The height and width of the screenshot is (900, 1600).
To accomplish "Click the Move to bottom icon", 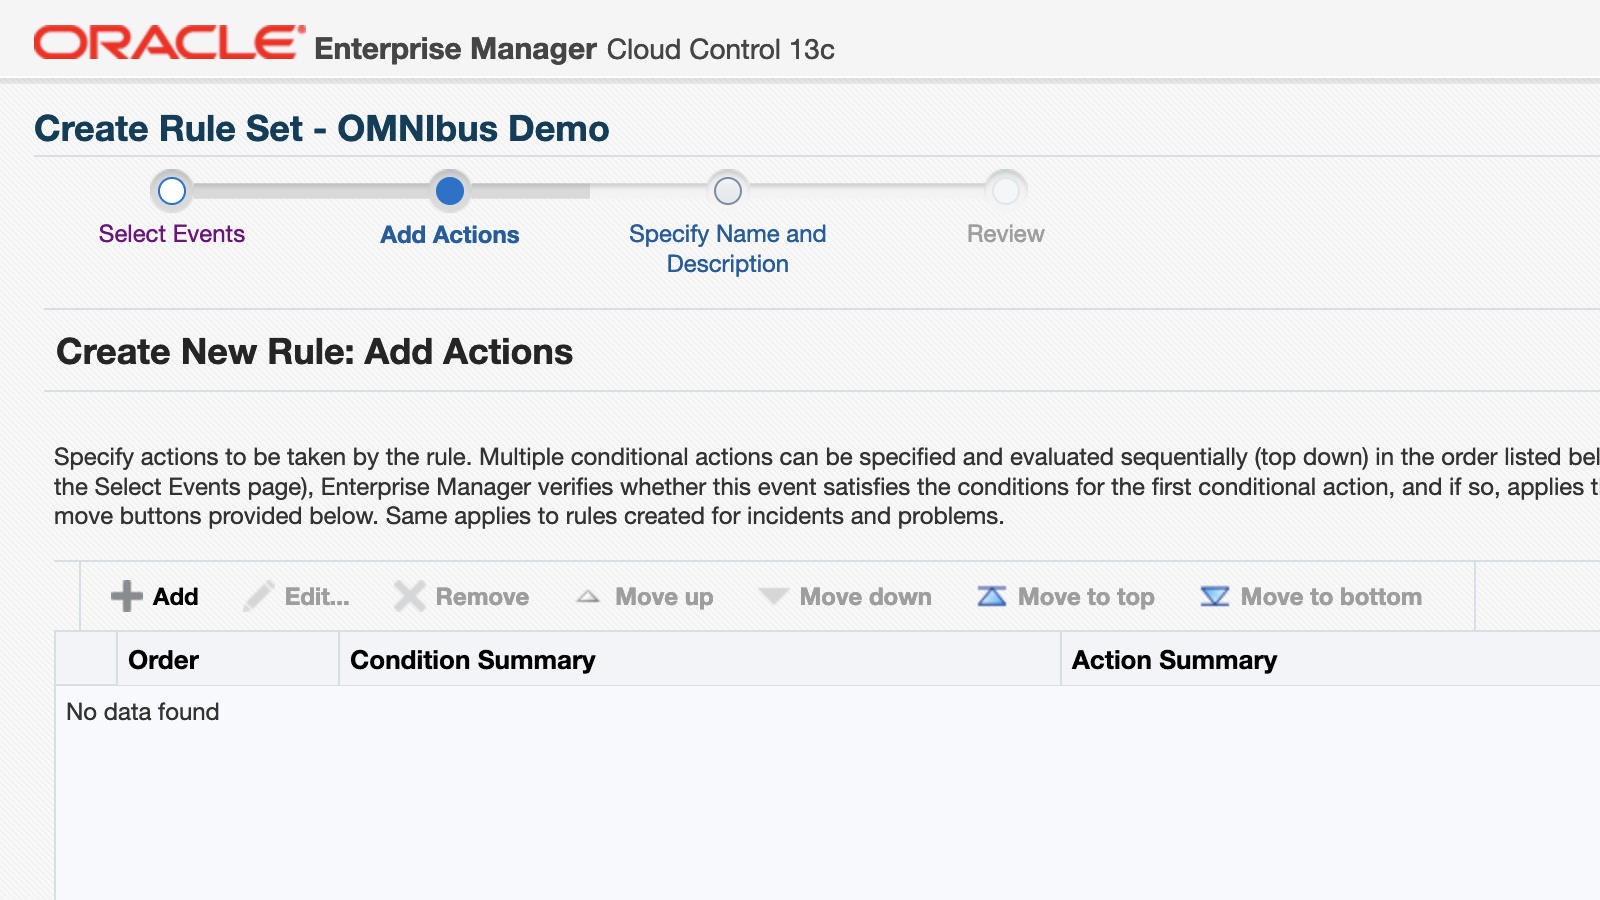I will [x=1214, y=596].
